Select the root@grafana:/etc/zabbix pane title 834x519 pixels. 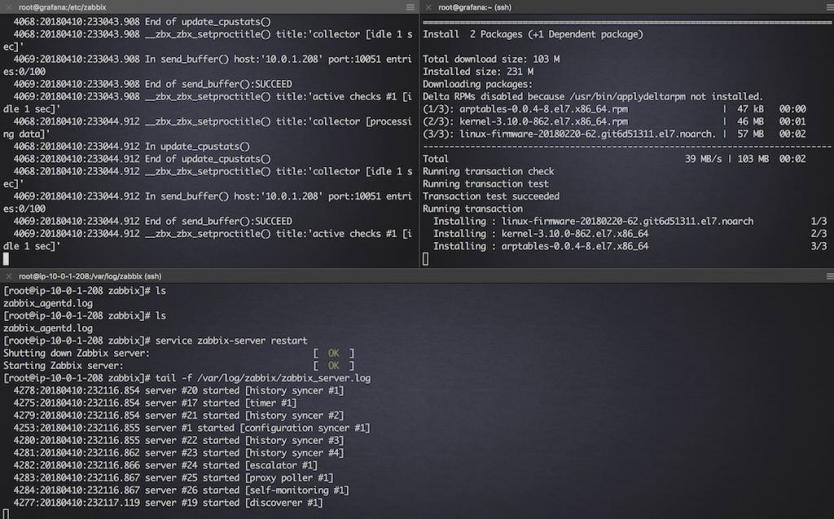[x=62, y=7]
